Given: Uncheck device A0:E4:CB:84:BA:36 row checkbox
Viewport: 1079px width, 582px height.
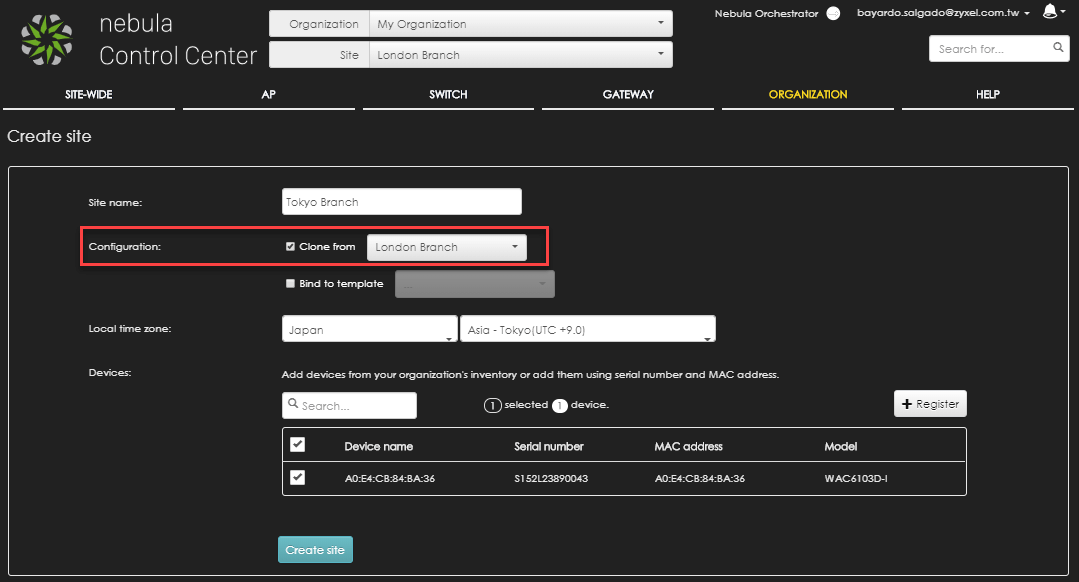Looking at the screenshot, I should 297,477.
